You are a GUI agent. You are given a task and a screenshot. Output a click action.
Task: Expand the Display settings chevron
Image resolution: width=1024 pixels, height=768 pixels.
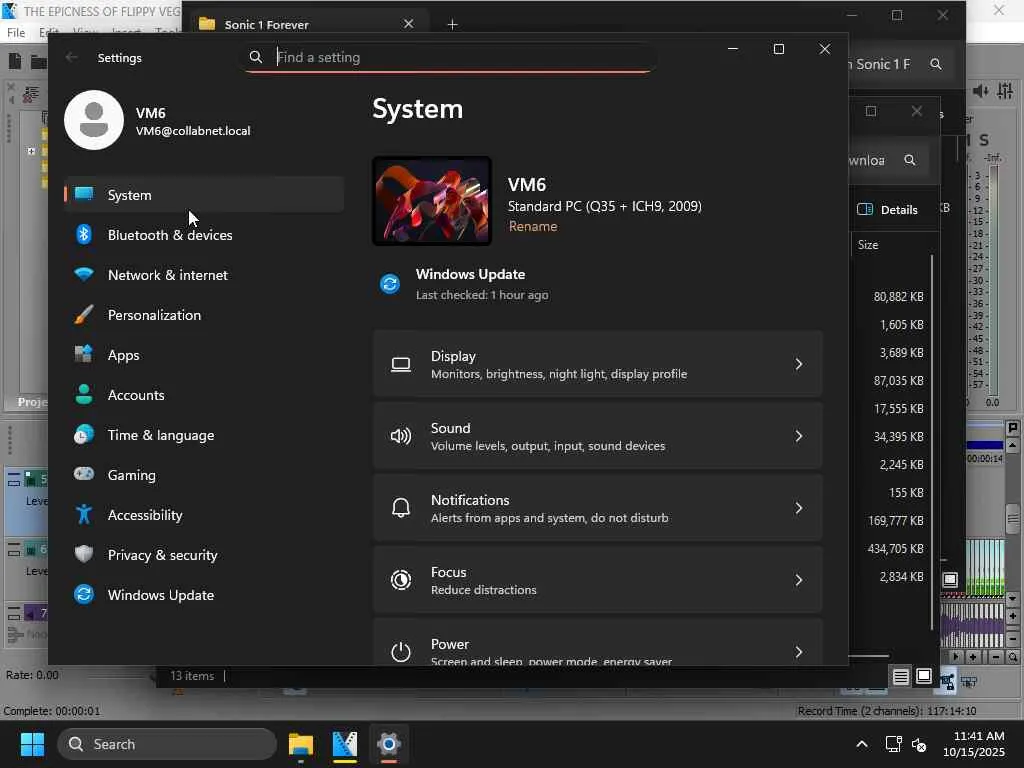point(798,364)
